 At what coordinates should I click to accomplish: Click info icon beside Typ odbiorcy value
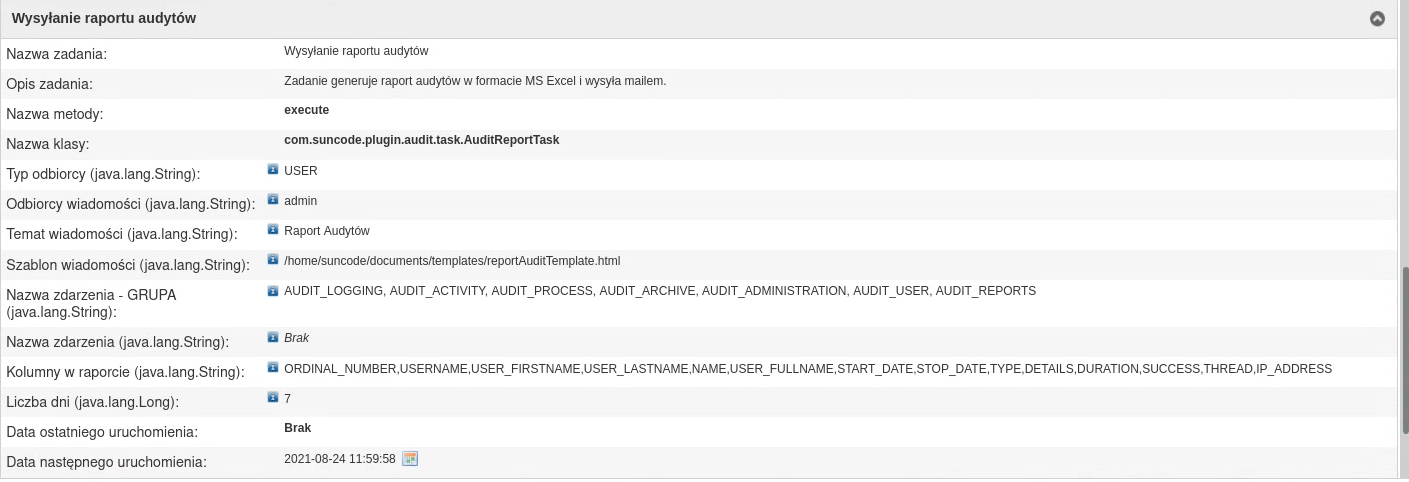(273, 170)
